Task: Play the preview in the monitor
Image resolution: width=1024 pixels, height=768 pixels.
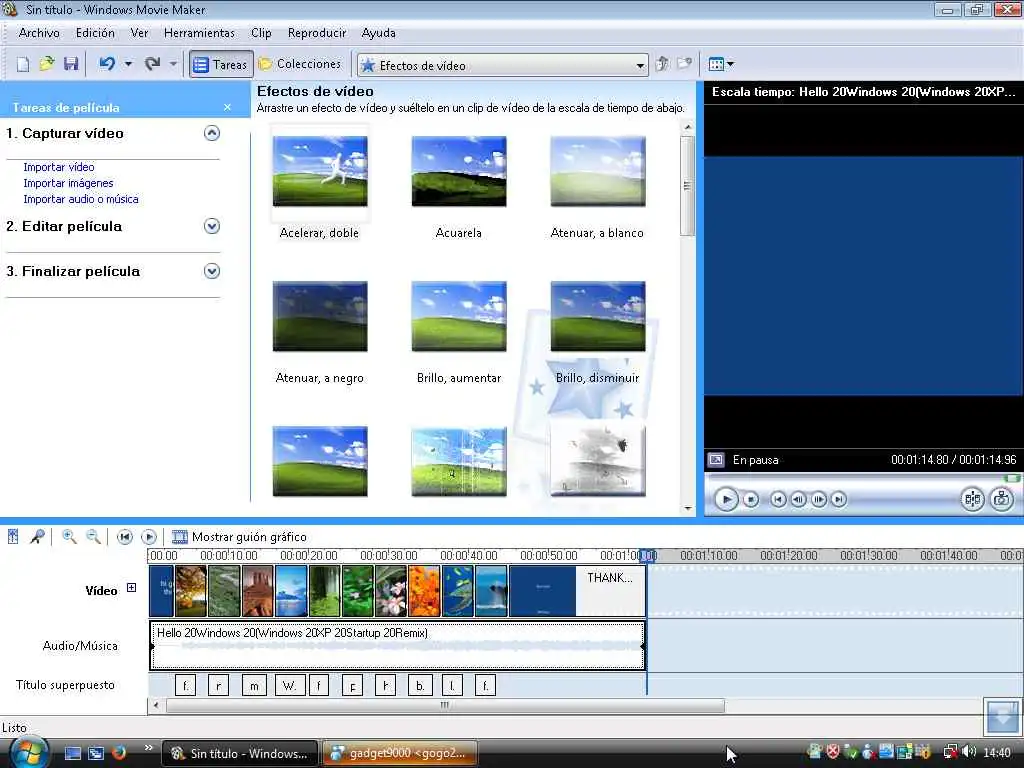Action: tap(726, 500)
